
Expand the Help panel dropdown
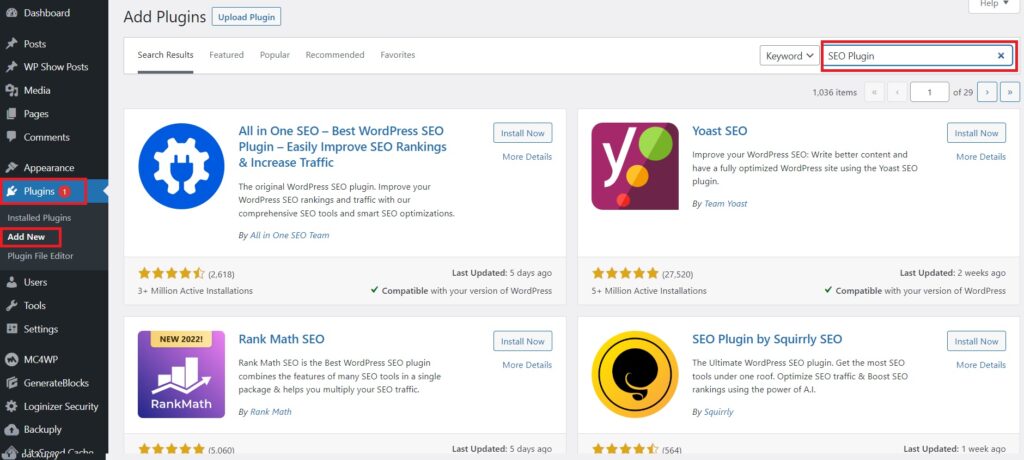[994, 5]
